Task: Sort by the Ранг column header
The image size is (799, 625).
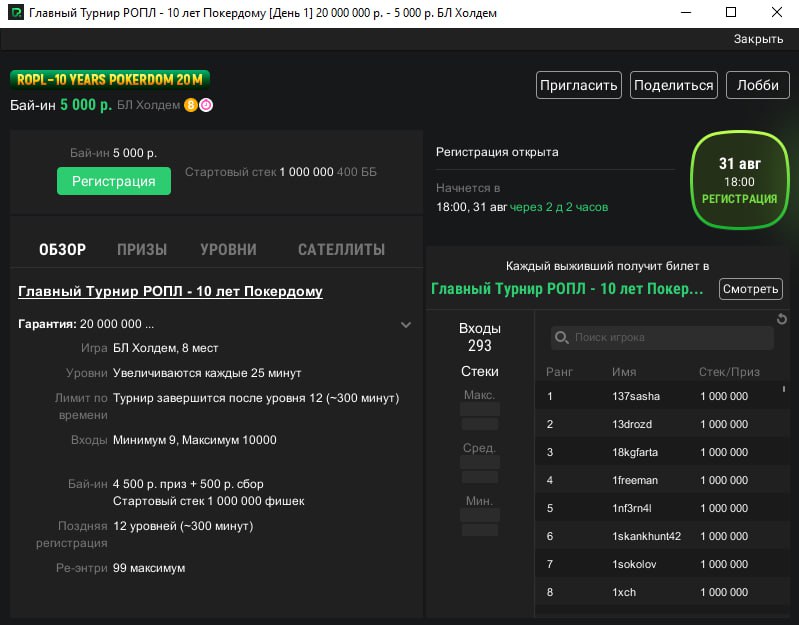Action: (x=560, y=372)
